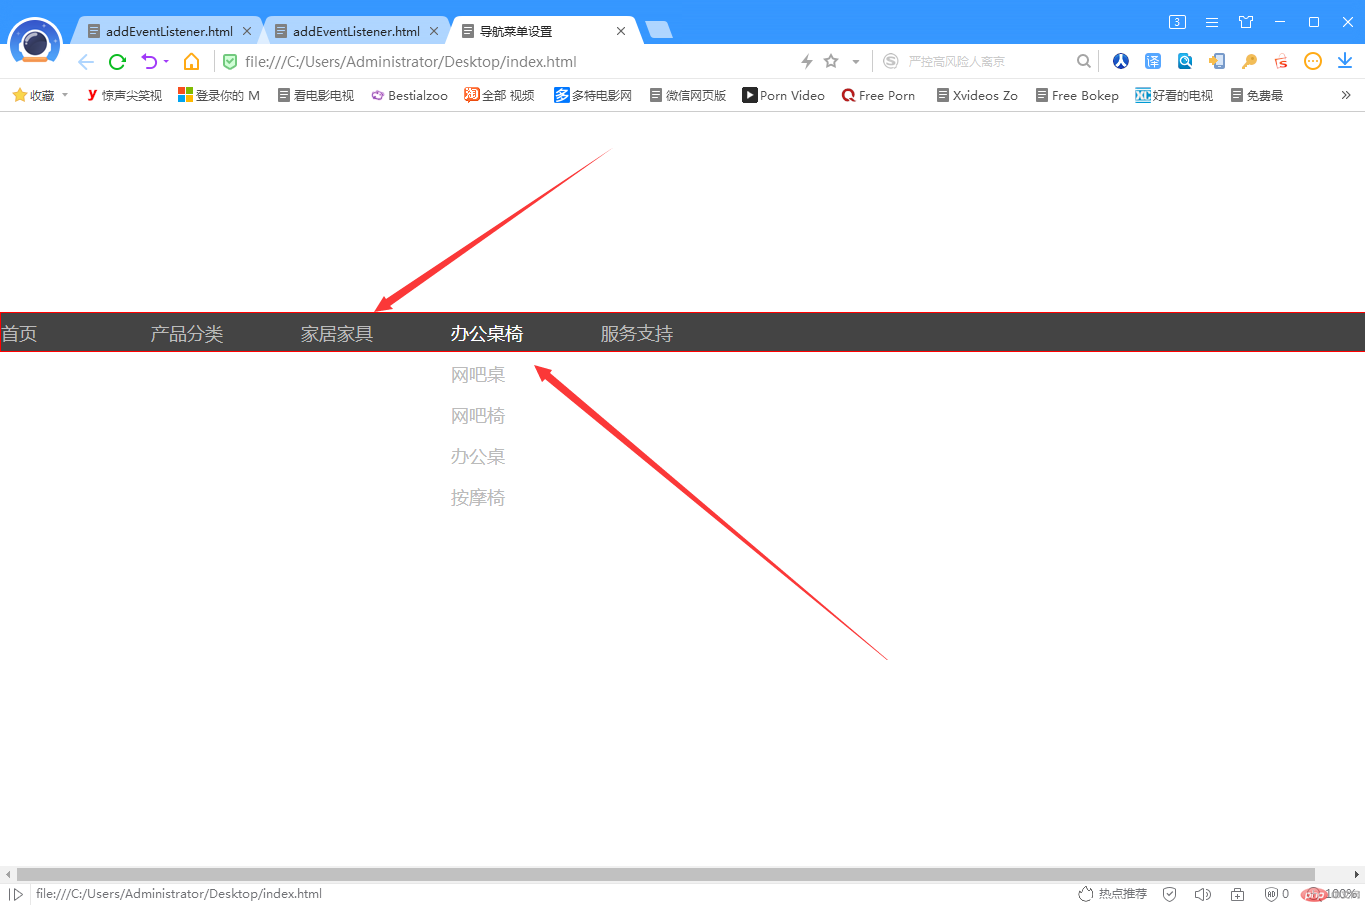Go to the browser home page icon

coord(191,62)
